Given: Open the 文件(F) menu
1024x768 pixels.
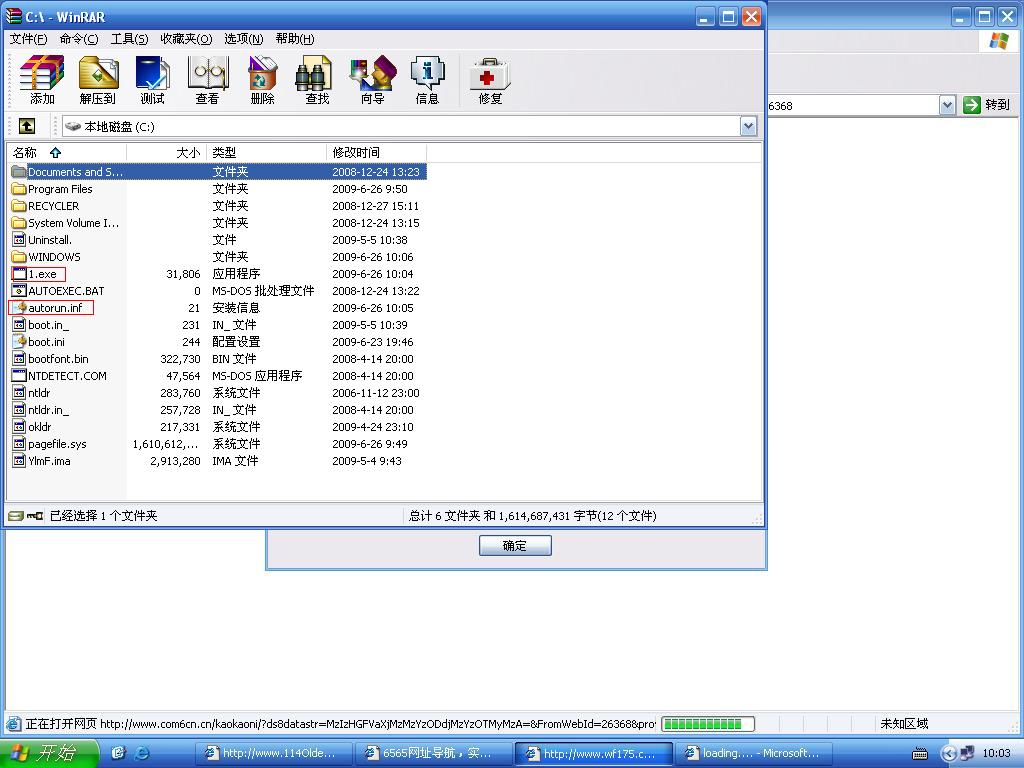Looking at the screenshot, I should 28,39.
